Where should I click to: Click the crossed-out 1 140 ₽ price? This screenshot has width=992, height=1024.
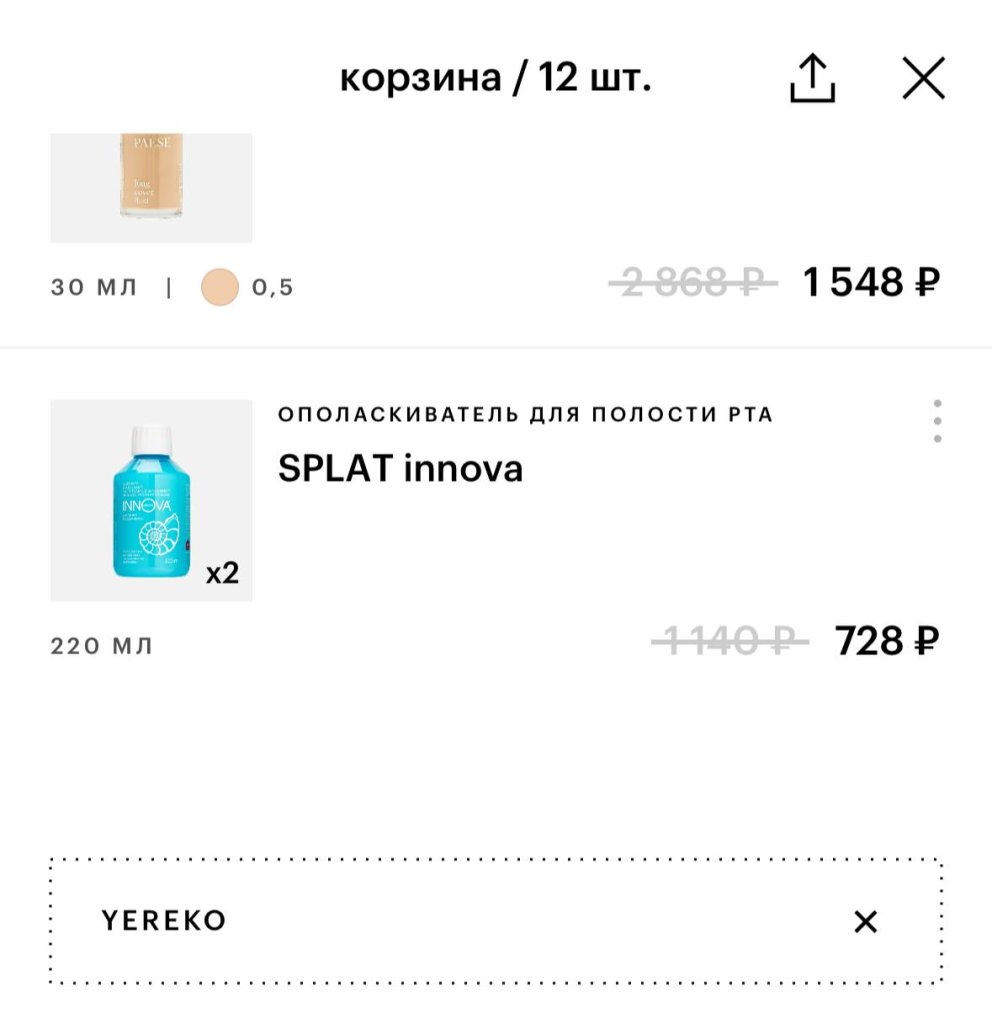(x=729, y=641)
